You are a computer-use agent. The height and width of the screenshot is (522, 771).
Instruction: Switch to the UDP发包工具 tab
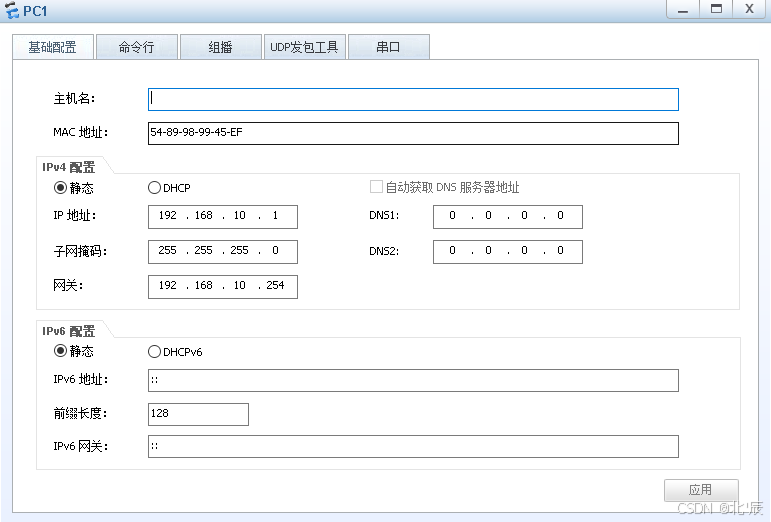pyautogui.click(x=304, y=47)
